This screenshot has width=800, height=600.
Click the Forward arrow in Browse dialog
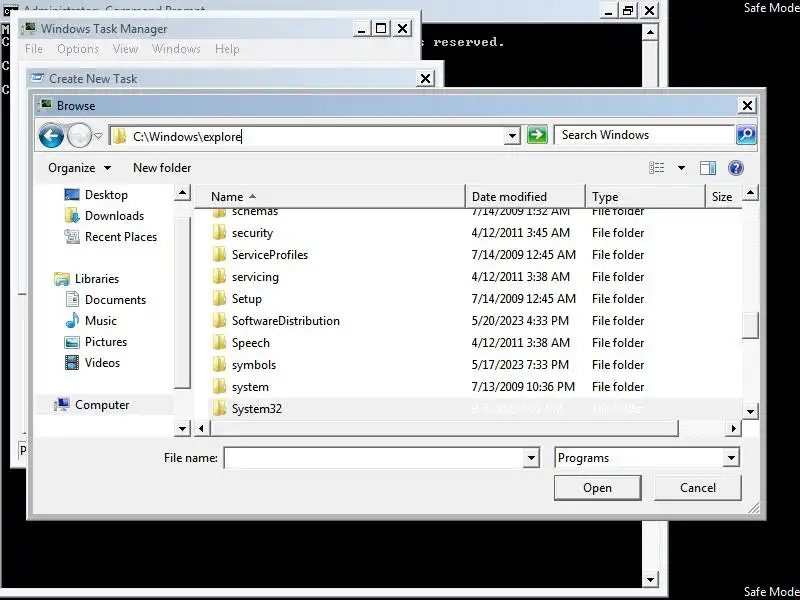tap(79, 136)
